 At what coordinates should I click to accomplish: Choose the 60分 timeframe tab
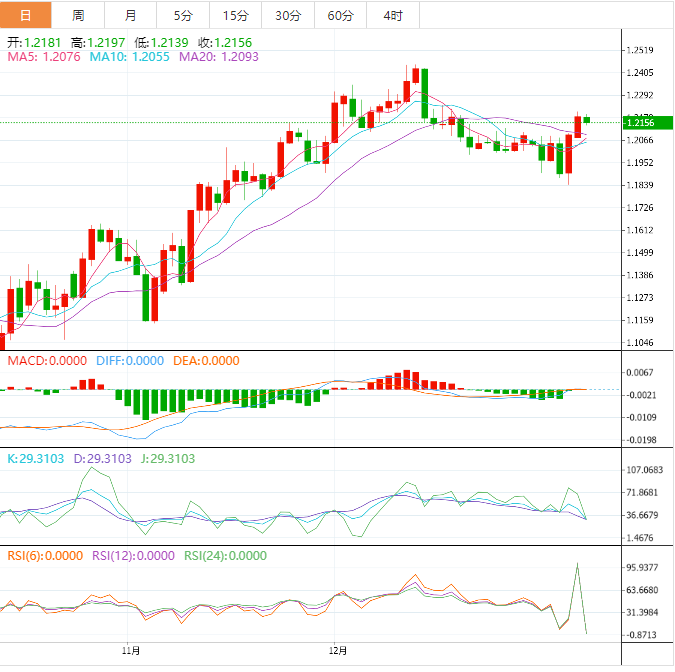click(x=340, y=15)
